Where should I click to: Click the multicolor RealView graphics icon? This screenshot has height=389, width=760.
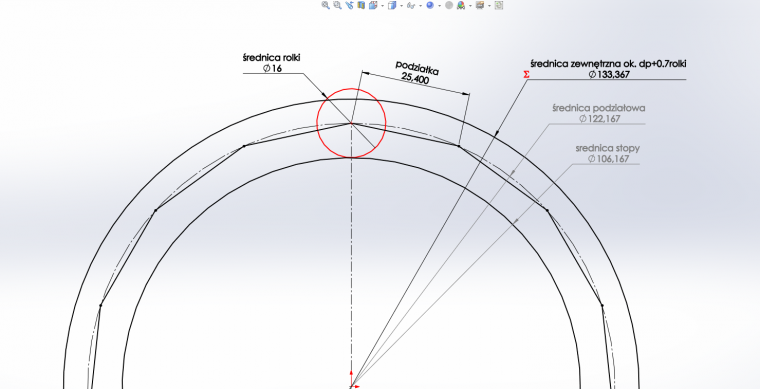(460, 5)
